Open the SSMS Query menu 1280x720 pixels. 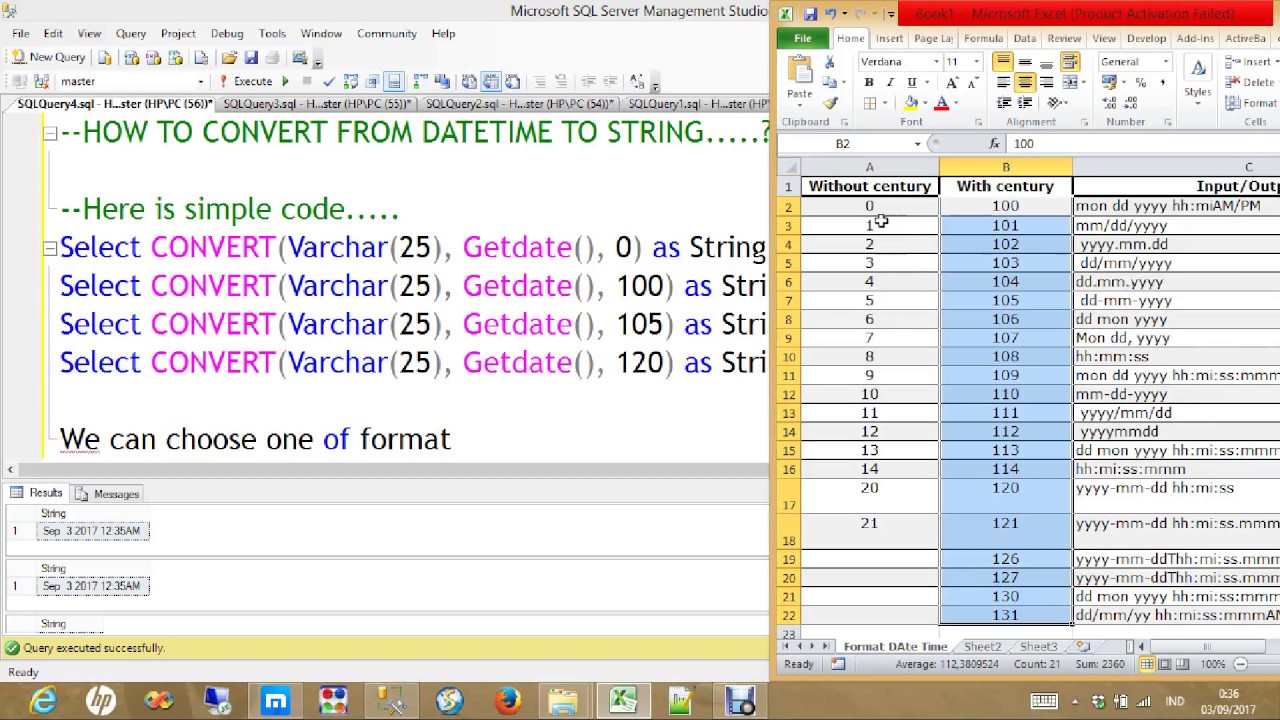click(130, 33)
